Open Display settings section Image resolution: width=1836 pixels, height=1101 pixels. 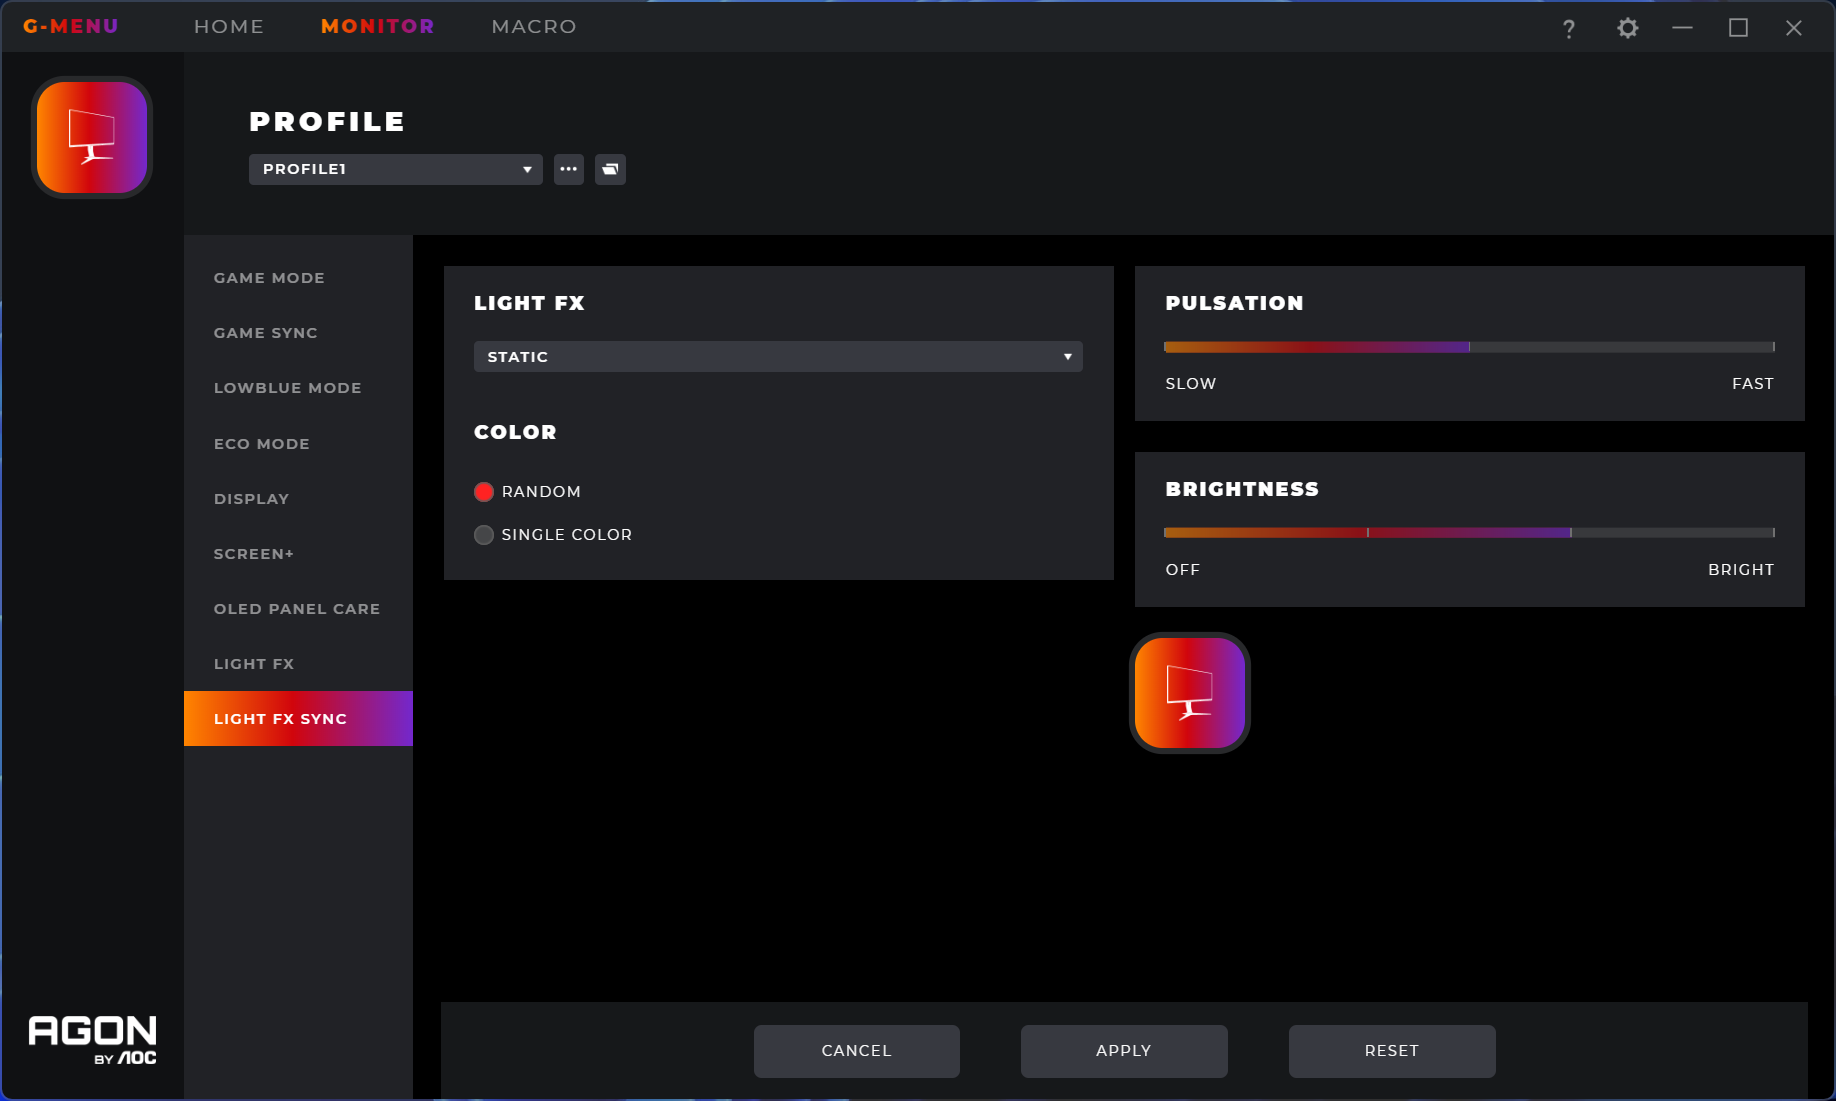coord(298,499)
